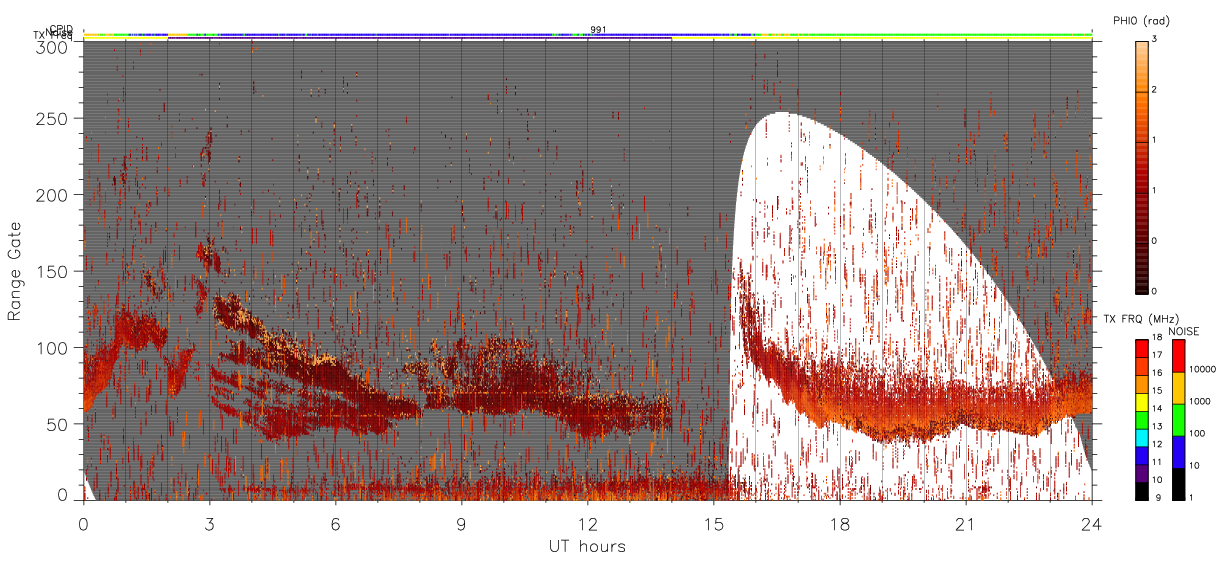Screen dimensions: 1228x567
Task: Click the CPID color strip above the plot
Action: tap(588, 34)
